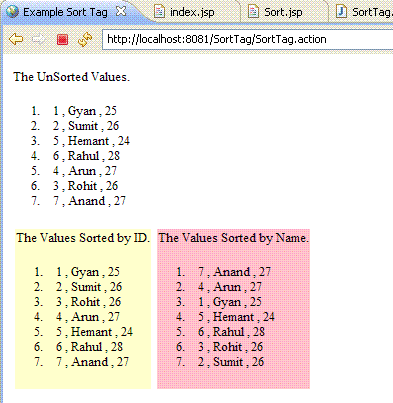Click the globe icon on Example Sort Tag tab
Image resolution: width=393 pixels, height=403 pixels.
[12, 12]
